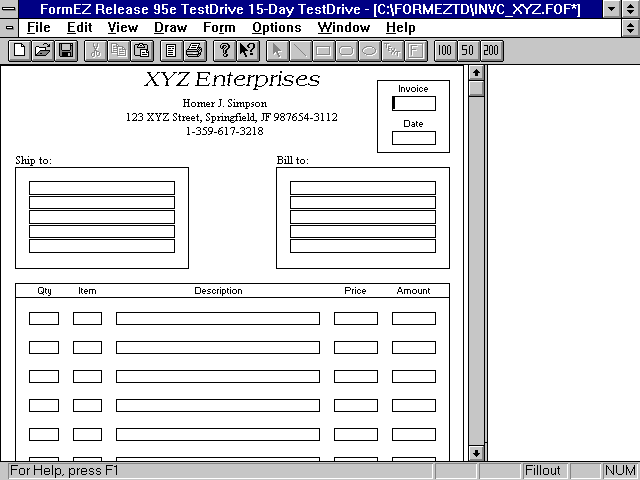
Task: Open the Options menu
Action: click(x=276, y=28)
